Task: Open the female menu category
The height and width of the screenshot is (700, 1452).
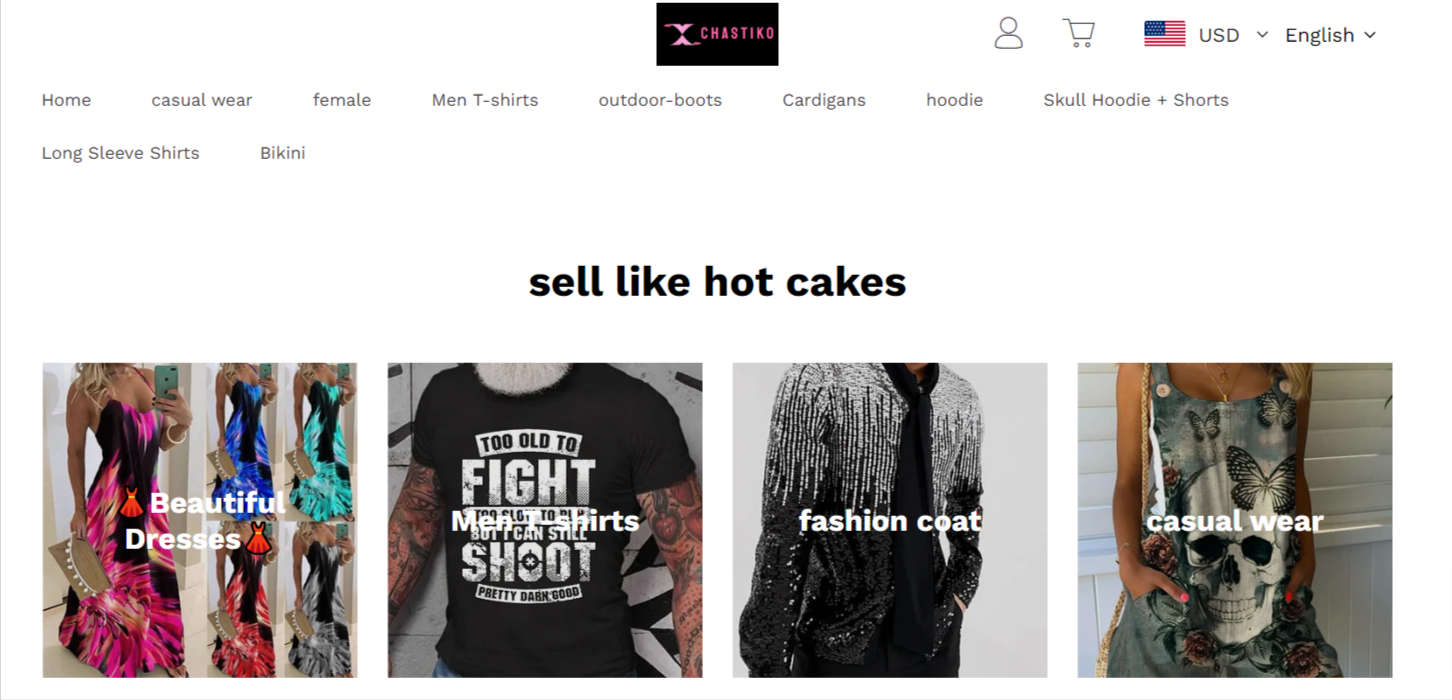Action: [x=342, y=100]
